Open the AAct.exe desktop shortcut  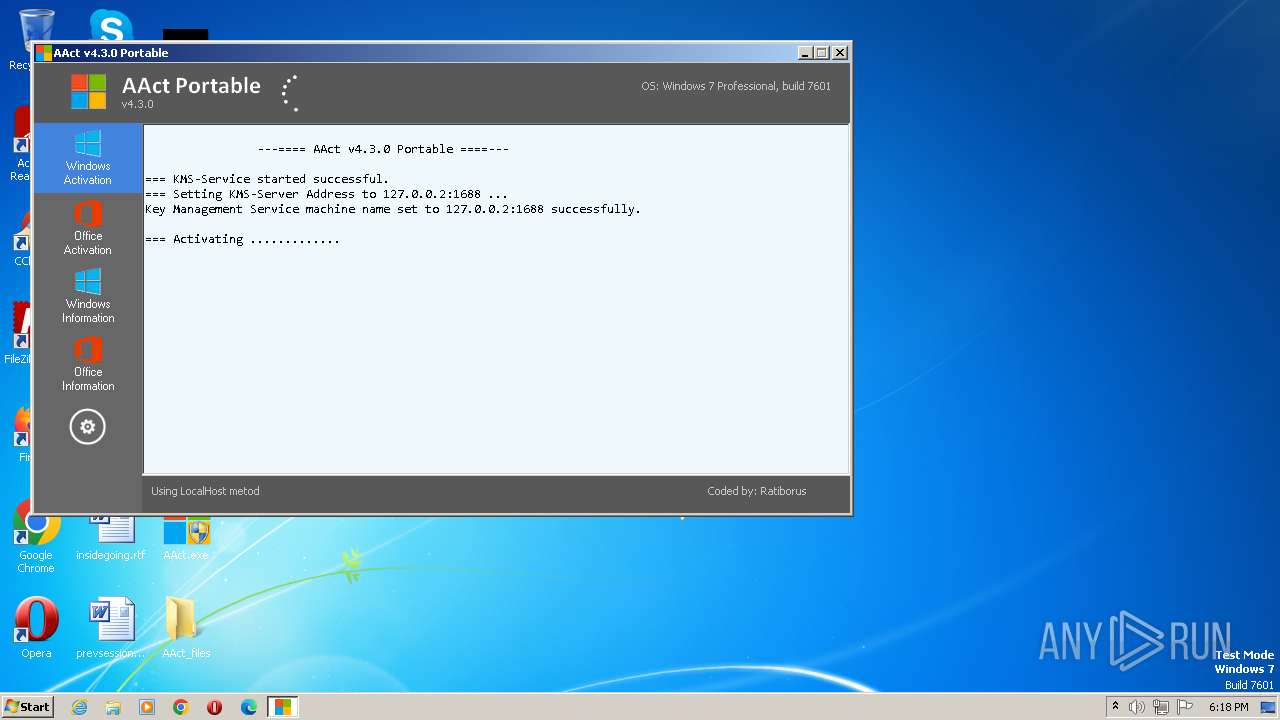tap(186, 538)
